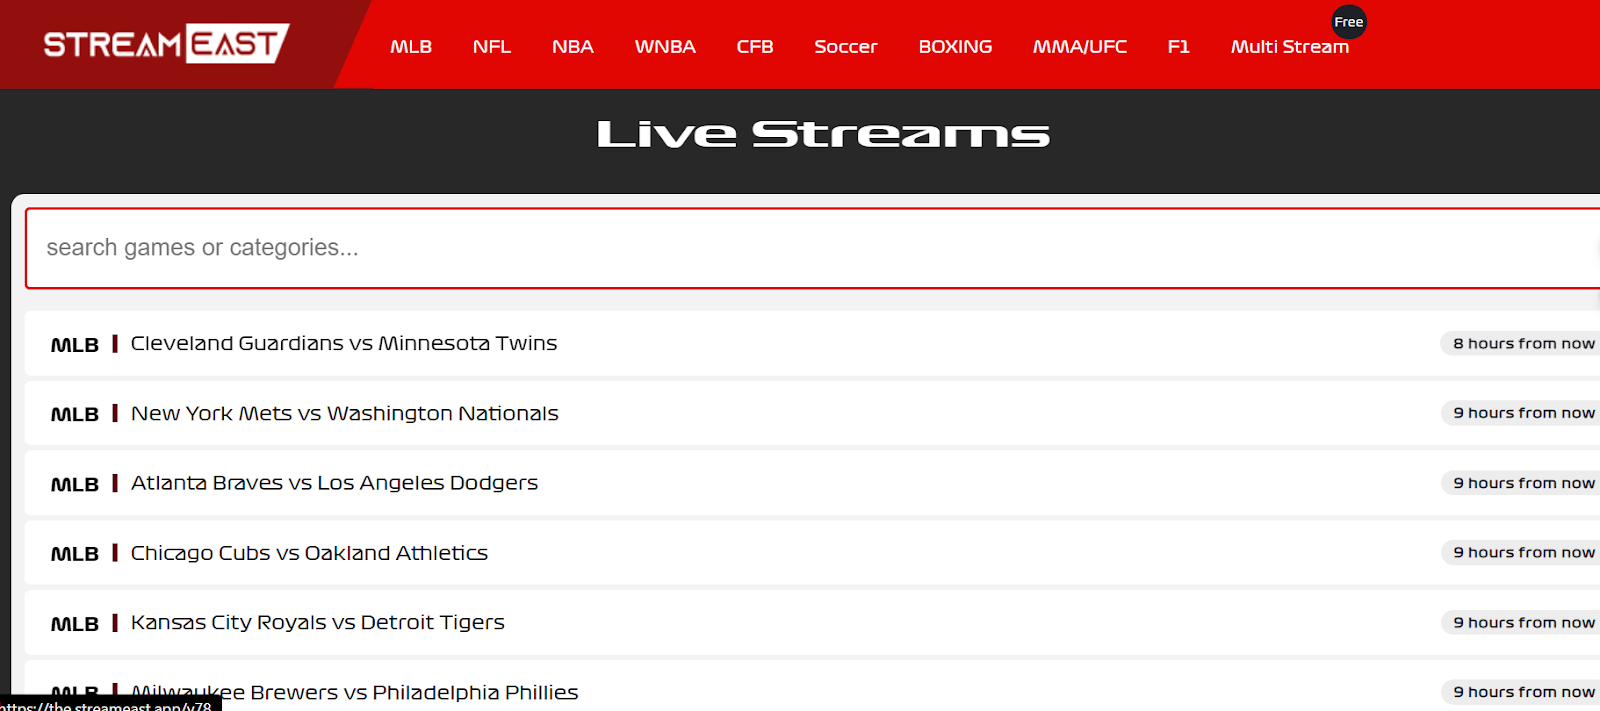Click the MLB label on Cubs row
Viewport: 1600px width, 711px height.
point(75,554)
